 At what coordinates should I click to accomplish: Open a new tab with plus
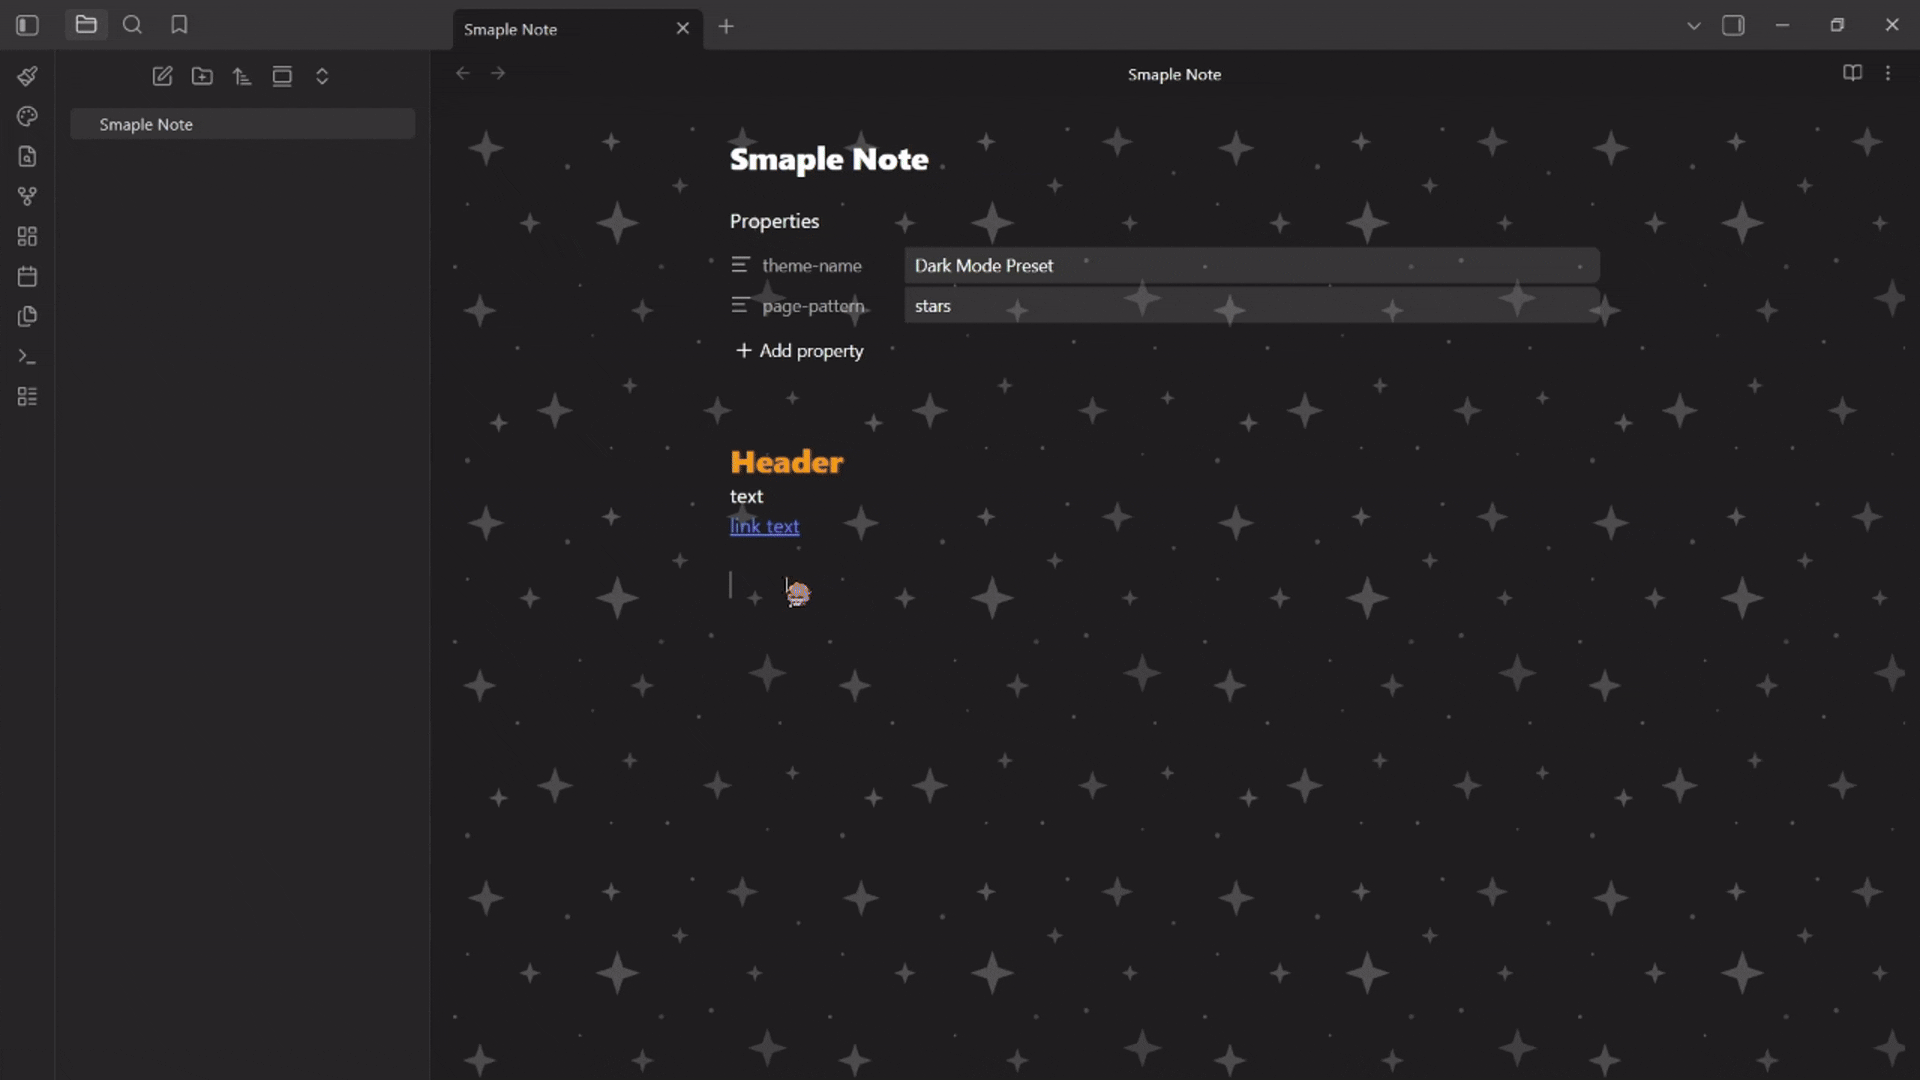click(726, 27)
